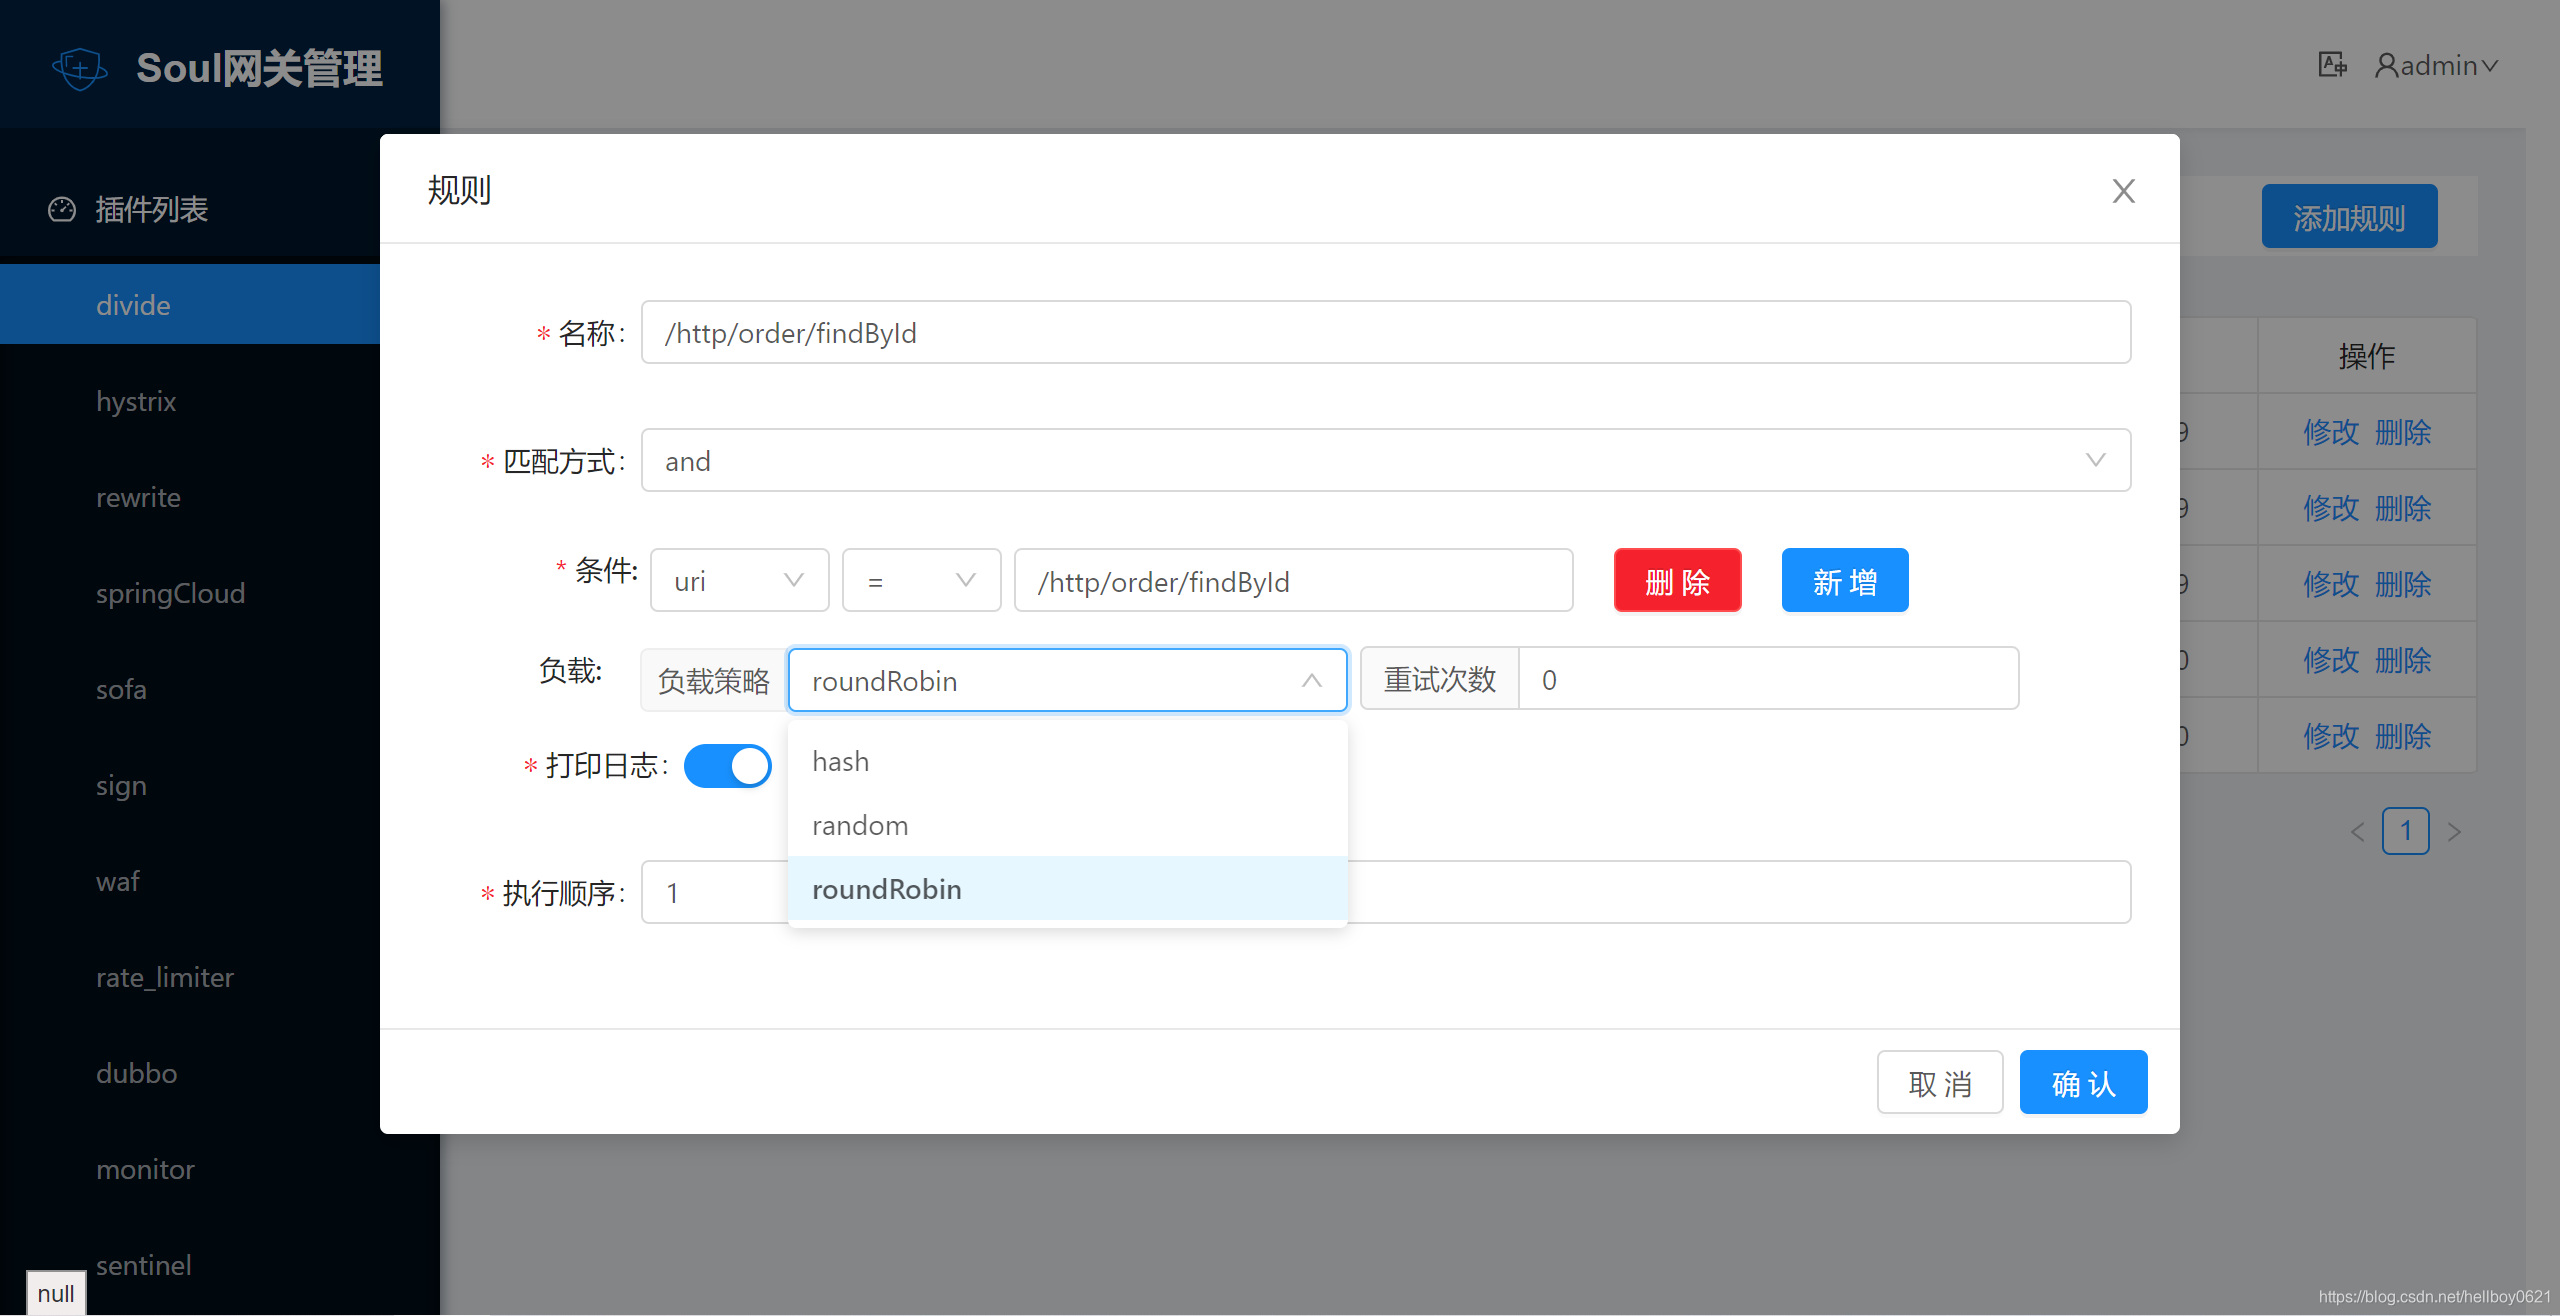The height and width of the screenshot is (1316, 2560).
Task: Go to next page arrow
Action: [x=2454, y=832]
